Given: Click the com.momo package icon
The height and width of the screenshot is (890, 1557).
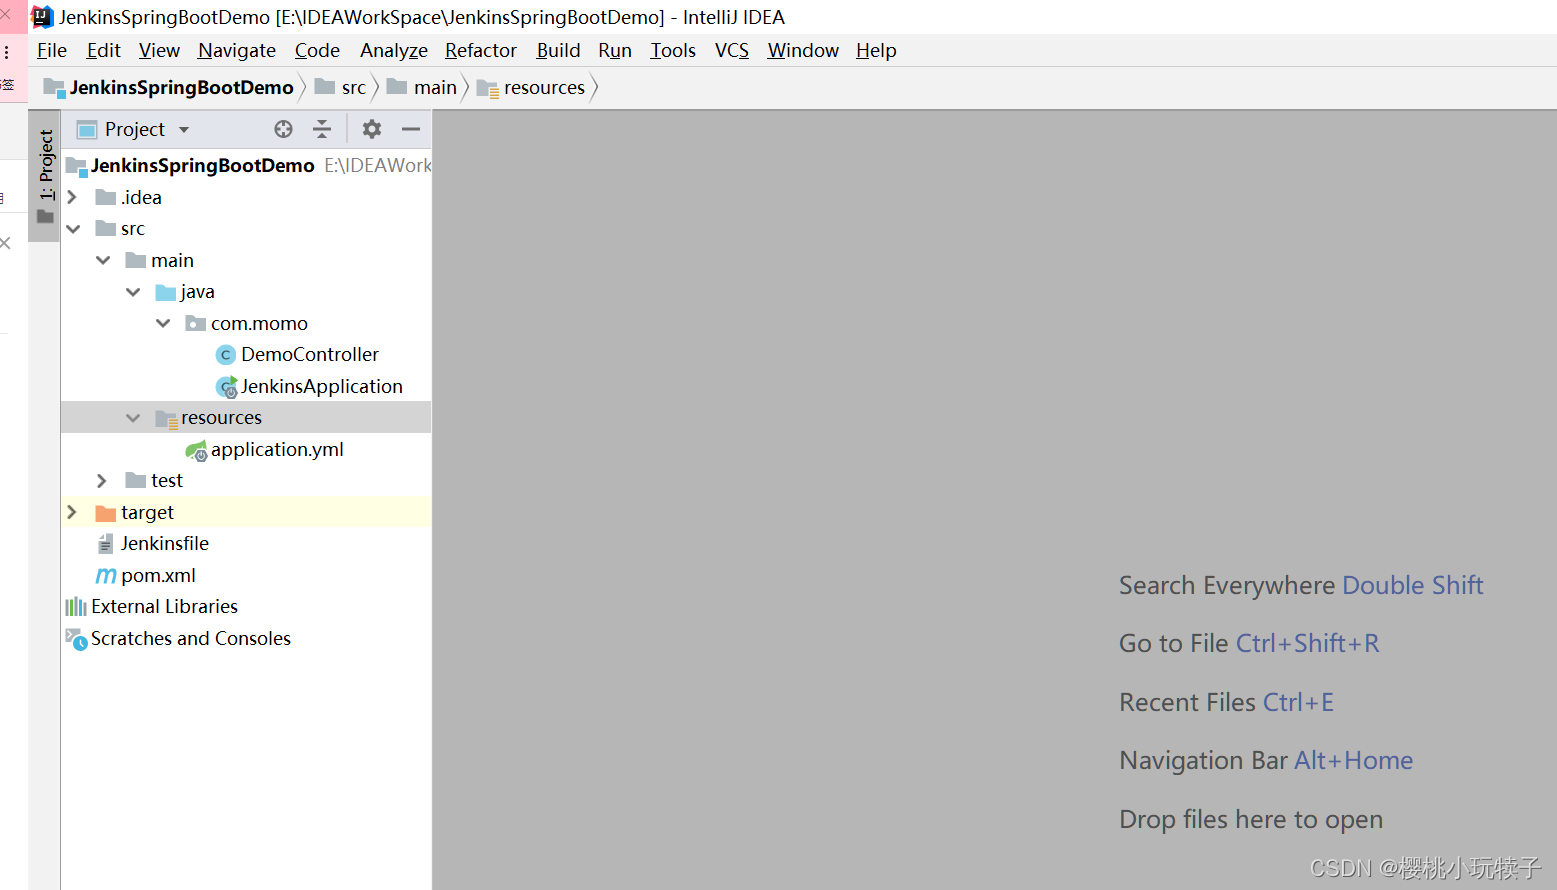Looking at the screenshot, I should [196, 323].
